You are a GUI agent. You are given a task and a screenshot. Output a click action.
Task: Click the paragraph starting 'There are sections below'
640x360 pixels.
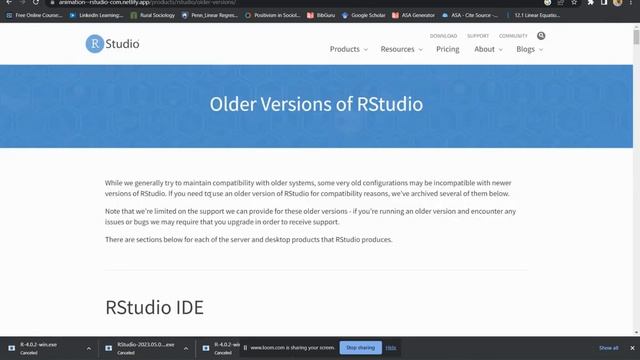(248, 240)
